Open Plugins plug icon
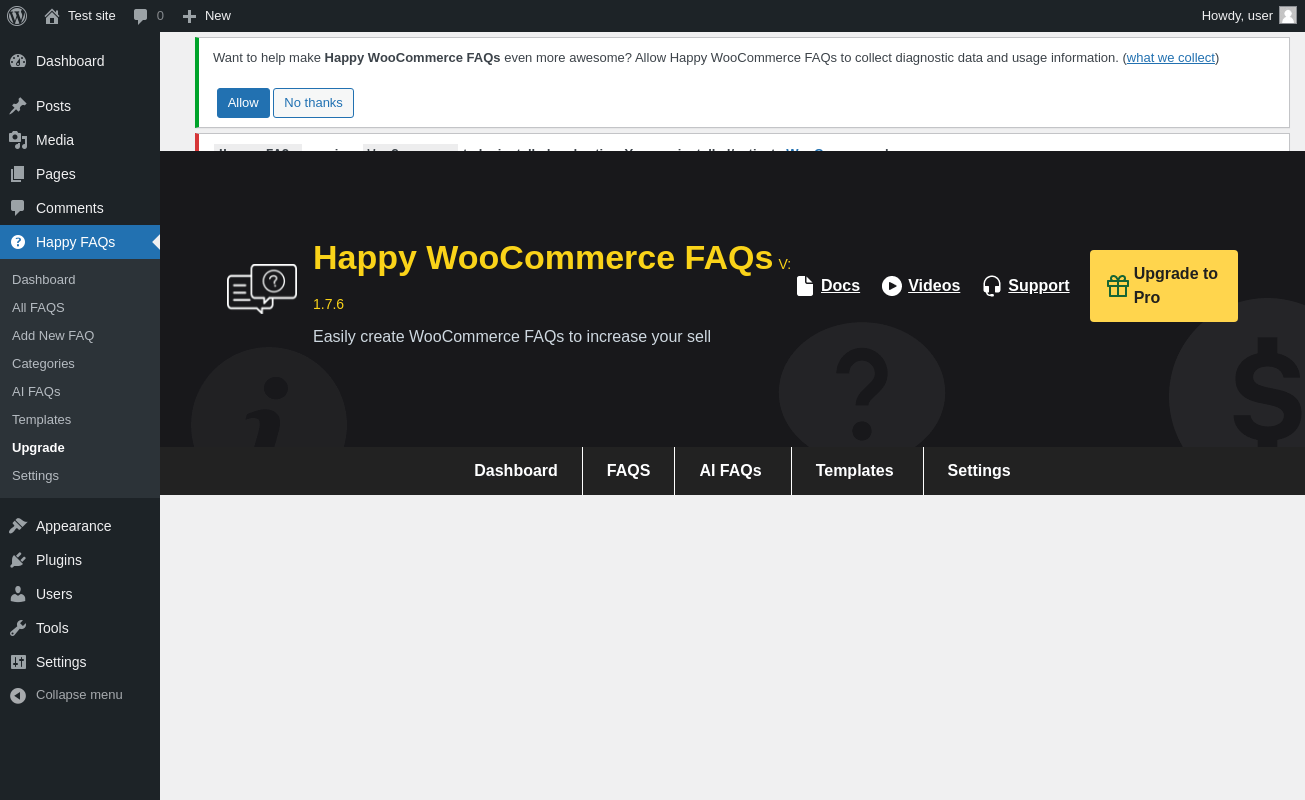Screen dimensions: 1305x800 pyautogui.click(x=18, y=560)
